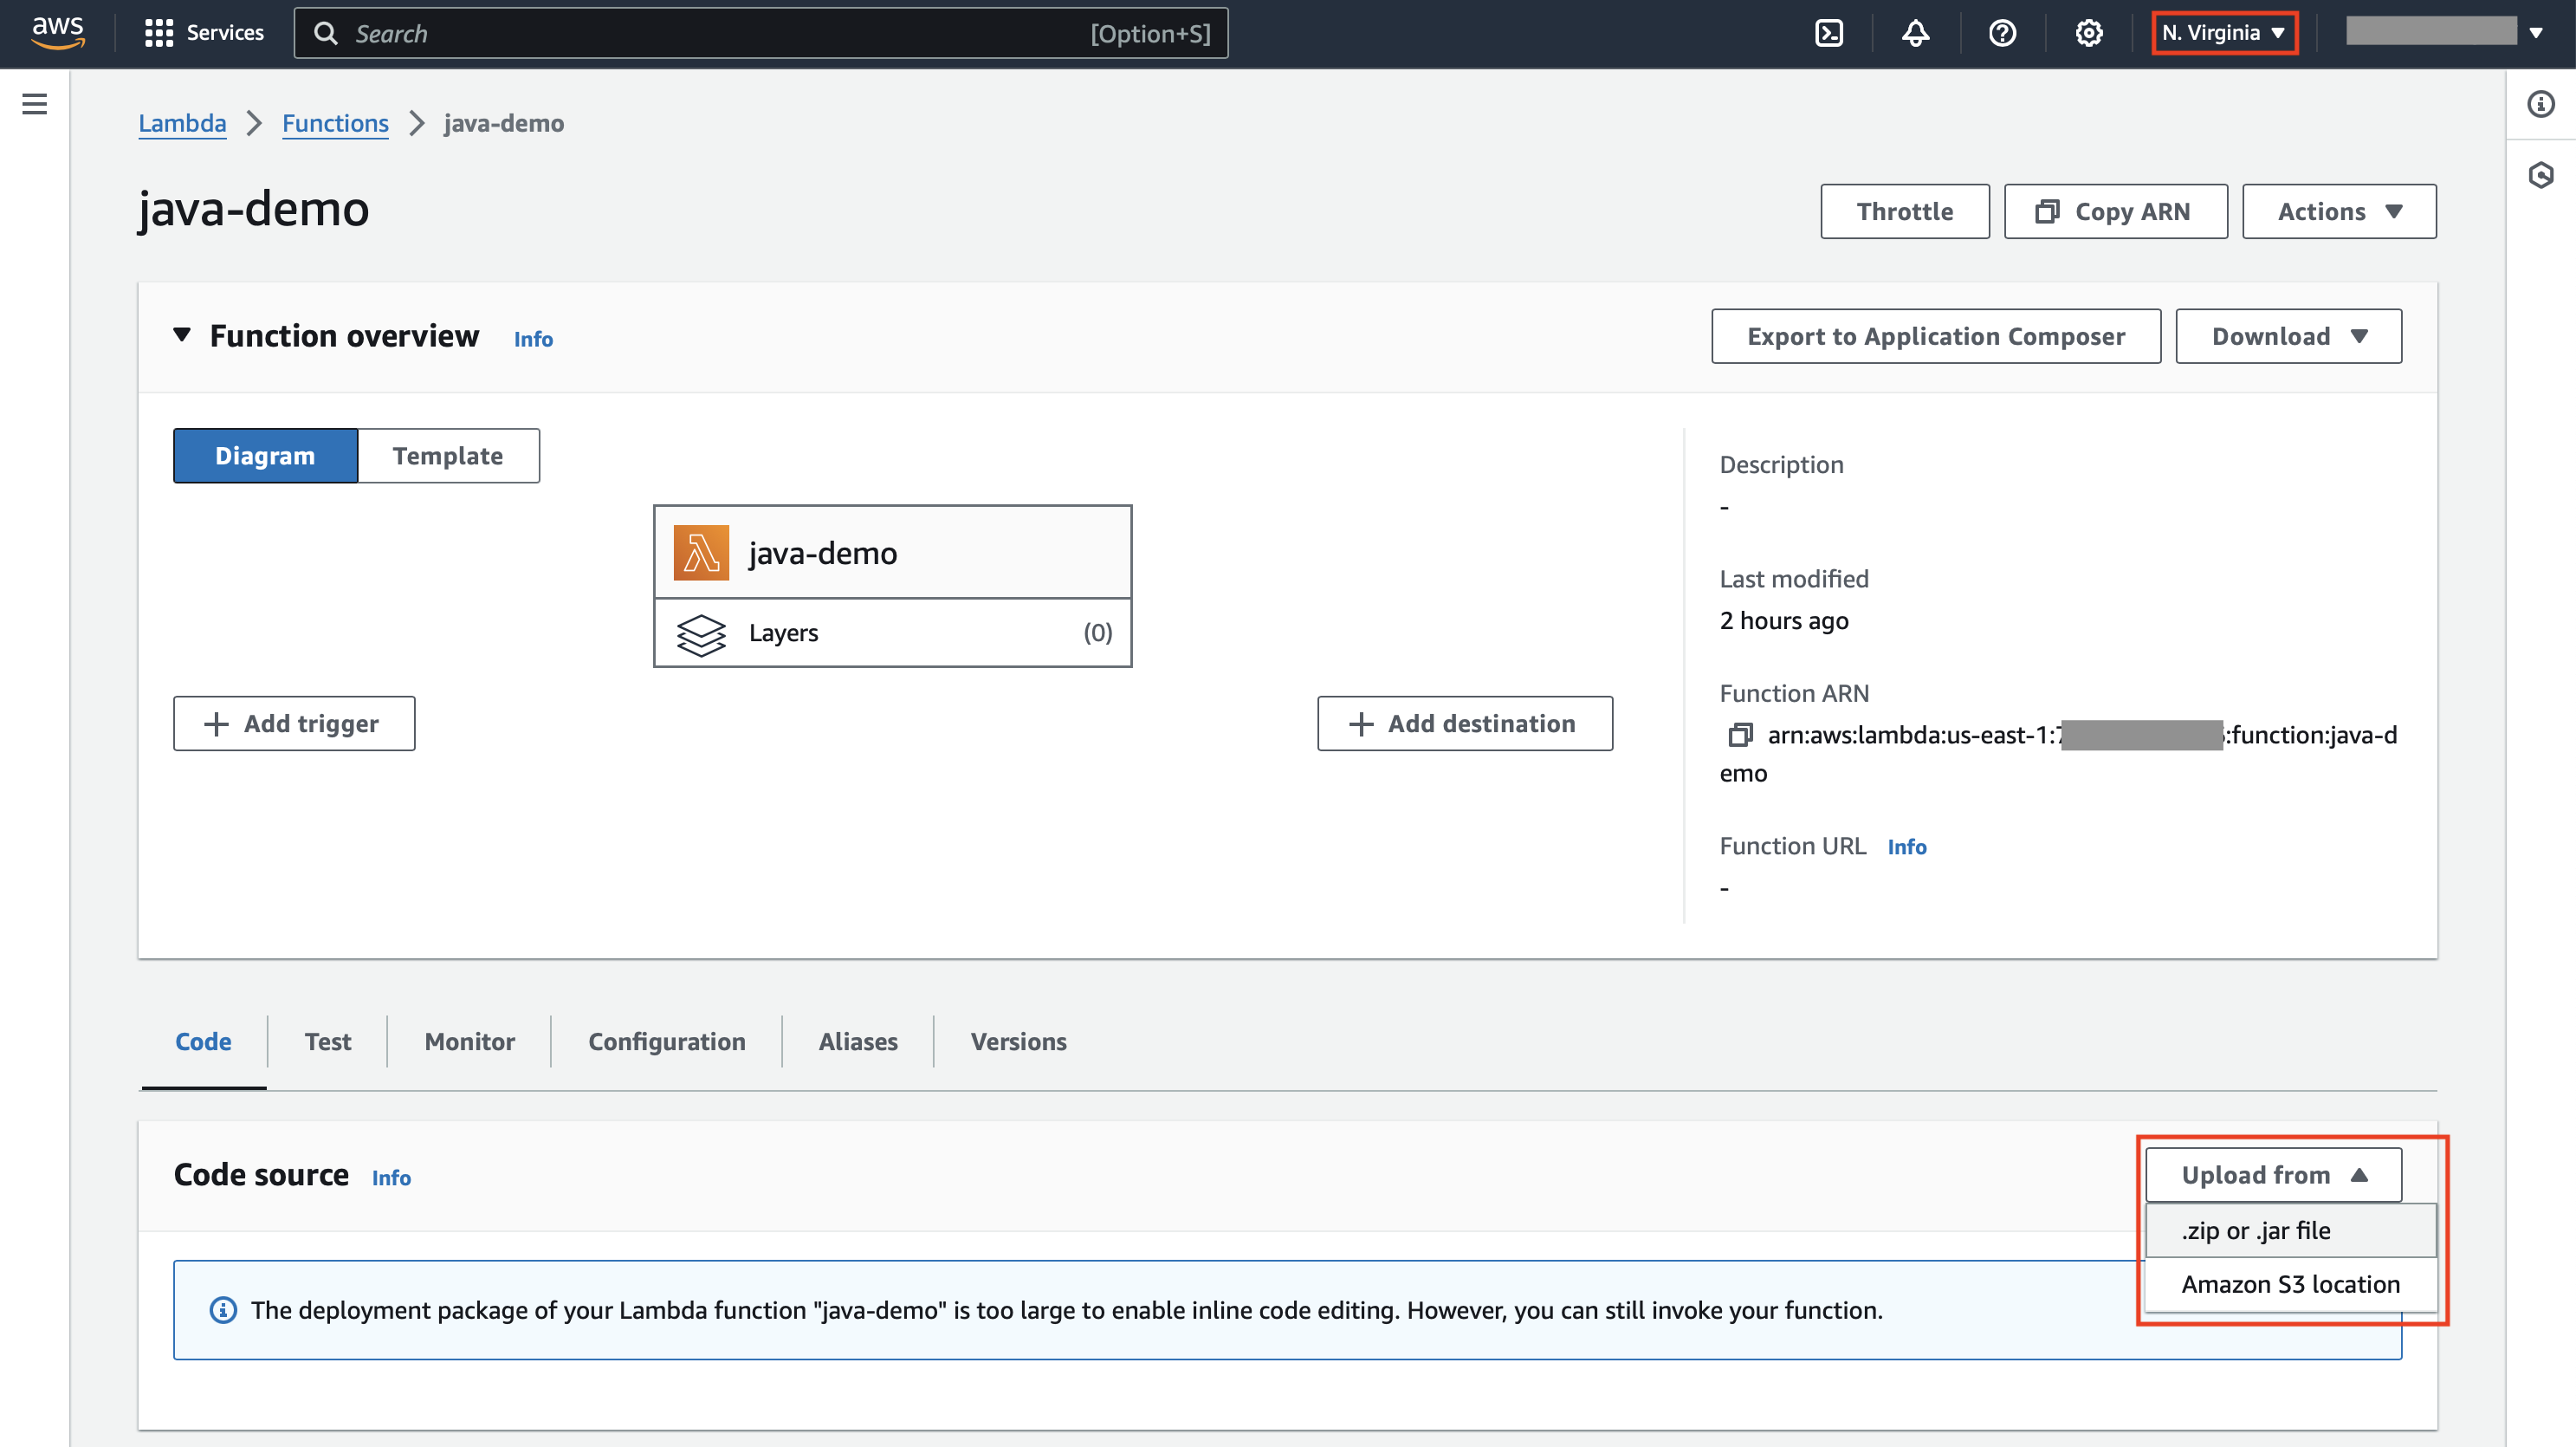2576x1447 pixels.
Task: Open the Actions dropdown
Action: point(2338,211)
